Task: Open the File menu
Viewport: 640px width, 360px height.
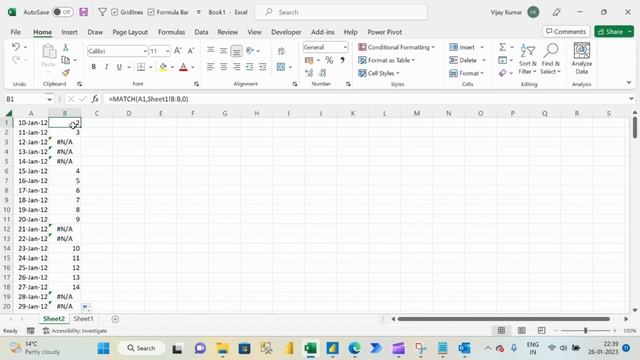Action: [16, 32]
